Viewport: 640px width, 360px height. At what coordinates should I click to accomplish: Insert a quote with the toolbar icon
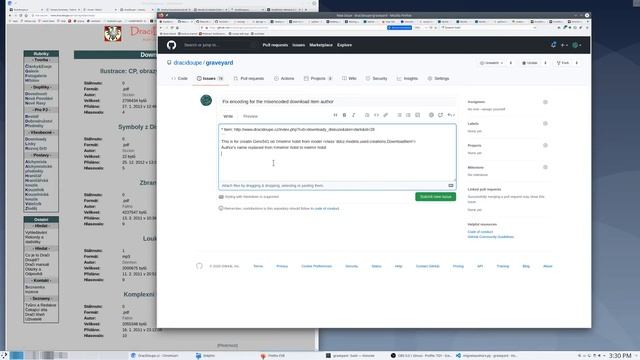(367, 115)
